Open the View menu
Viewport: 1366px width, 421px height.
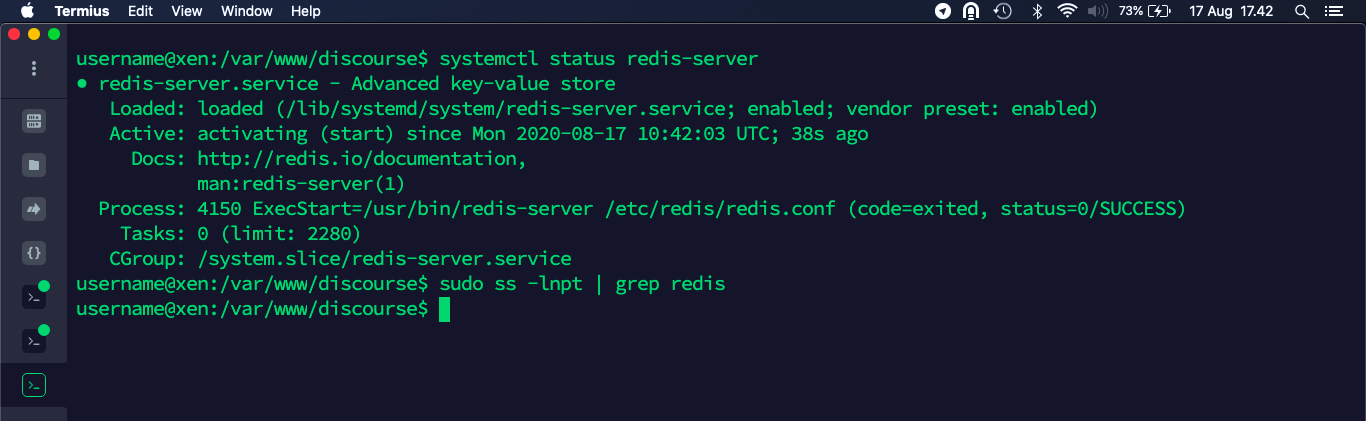pos(187,12)
